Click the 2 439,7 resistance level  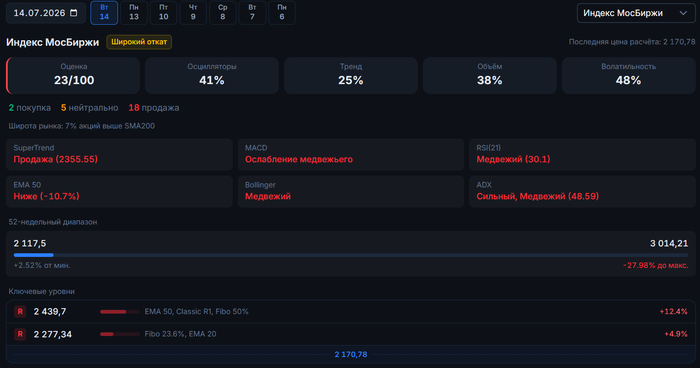50,311
